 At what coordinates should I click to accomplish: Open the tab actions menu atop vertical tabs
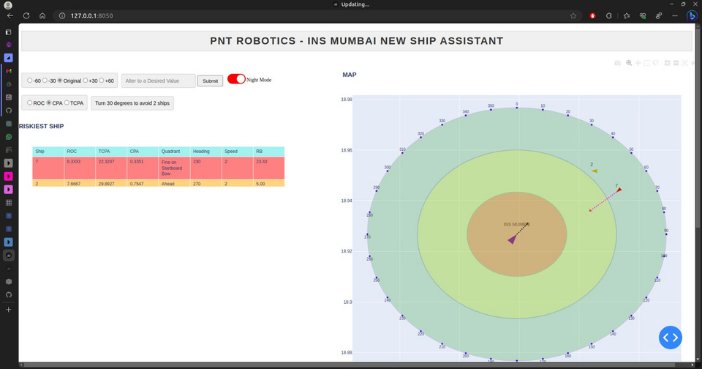tap(9, 32)
